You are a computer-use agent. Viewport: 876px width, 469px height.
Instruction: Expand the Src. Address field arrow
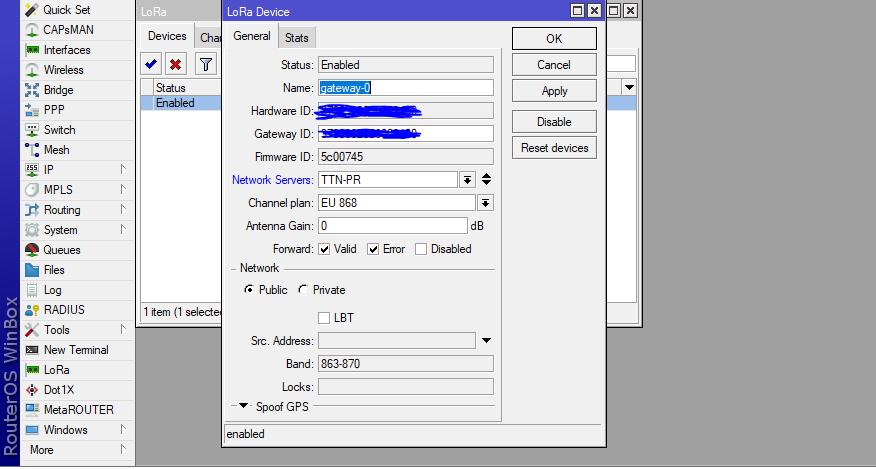pyautogui.click(x=486, y=340)
